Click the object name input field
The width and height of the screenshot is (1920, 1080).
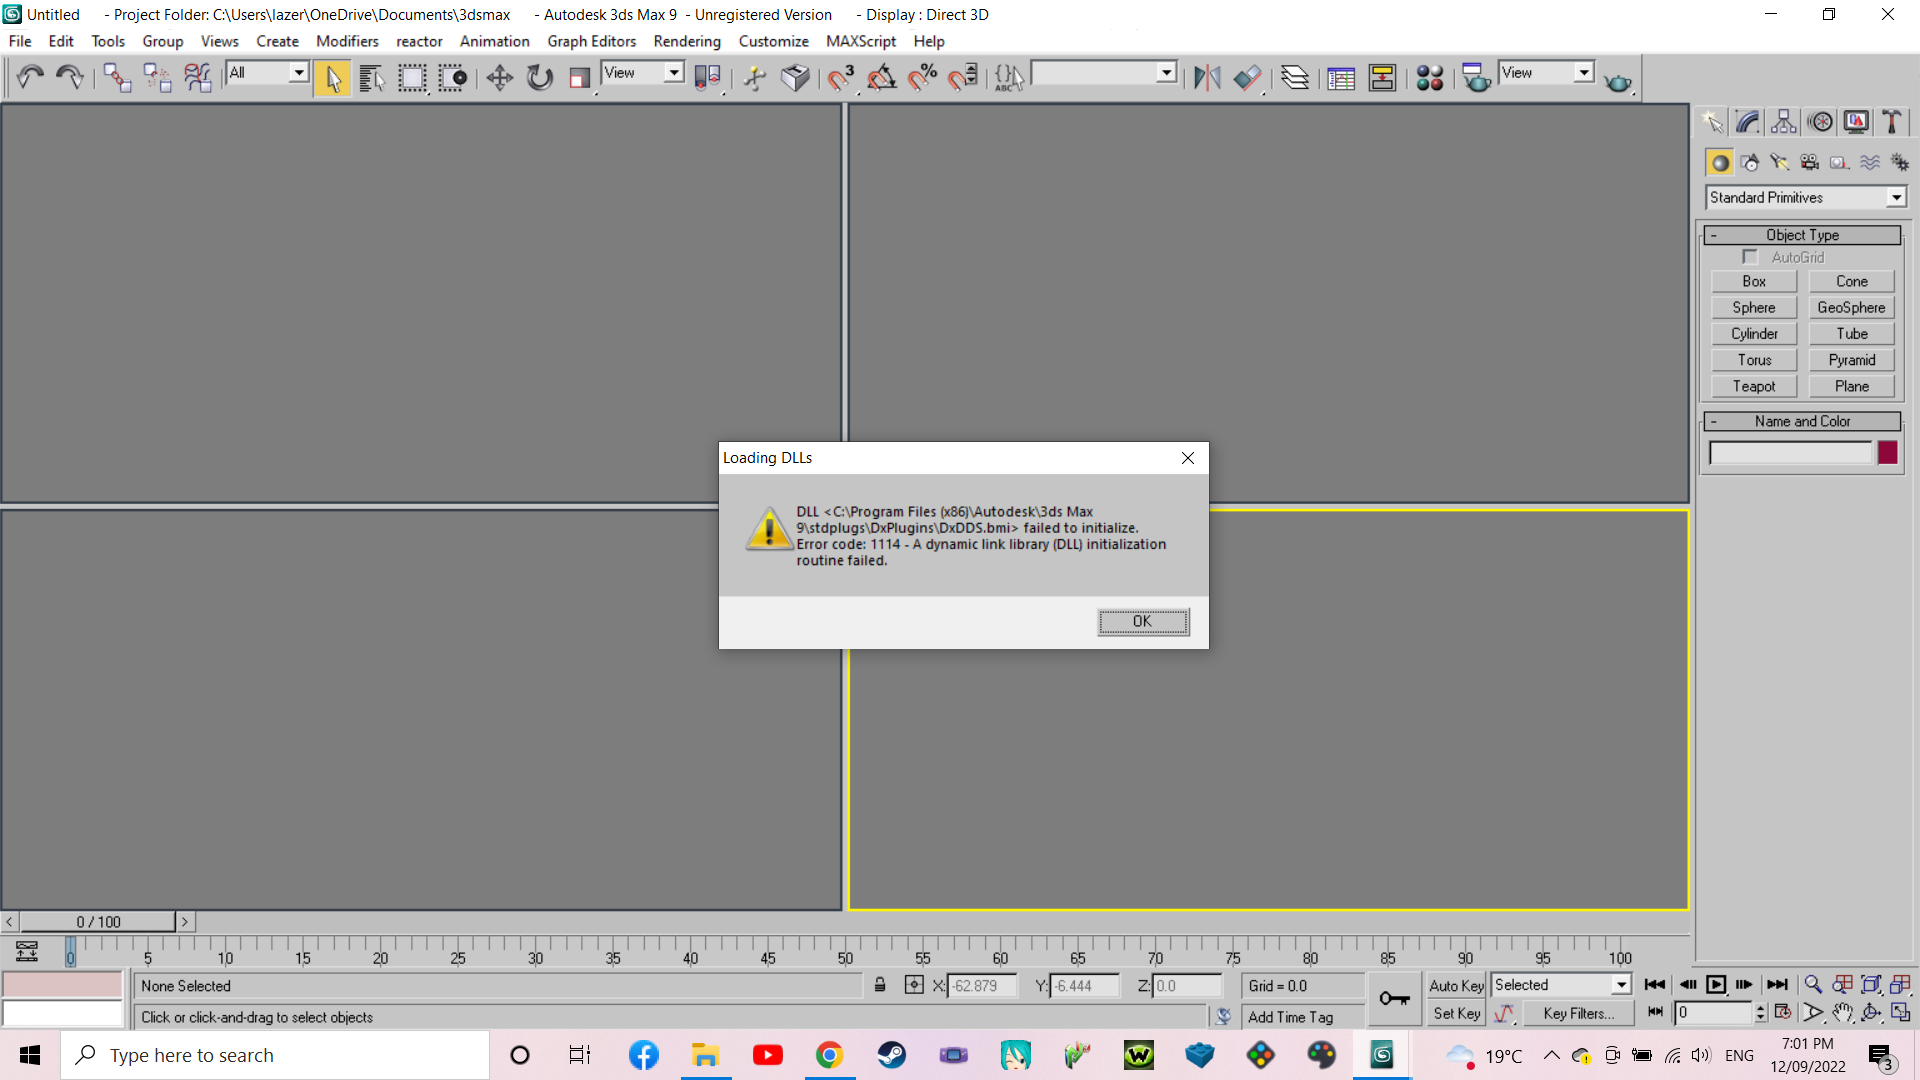[x=1790, y=453]
